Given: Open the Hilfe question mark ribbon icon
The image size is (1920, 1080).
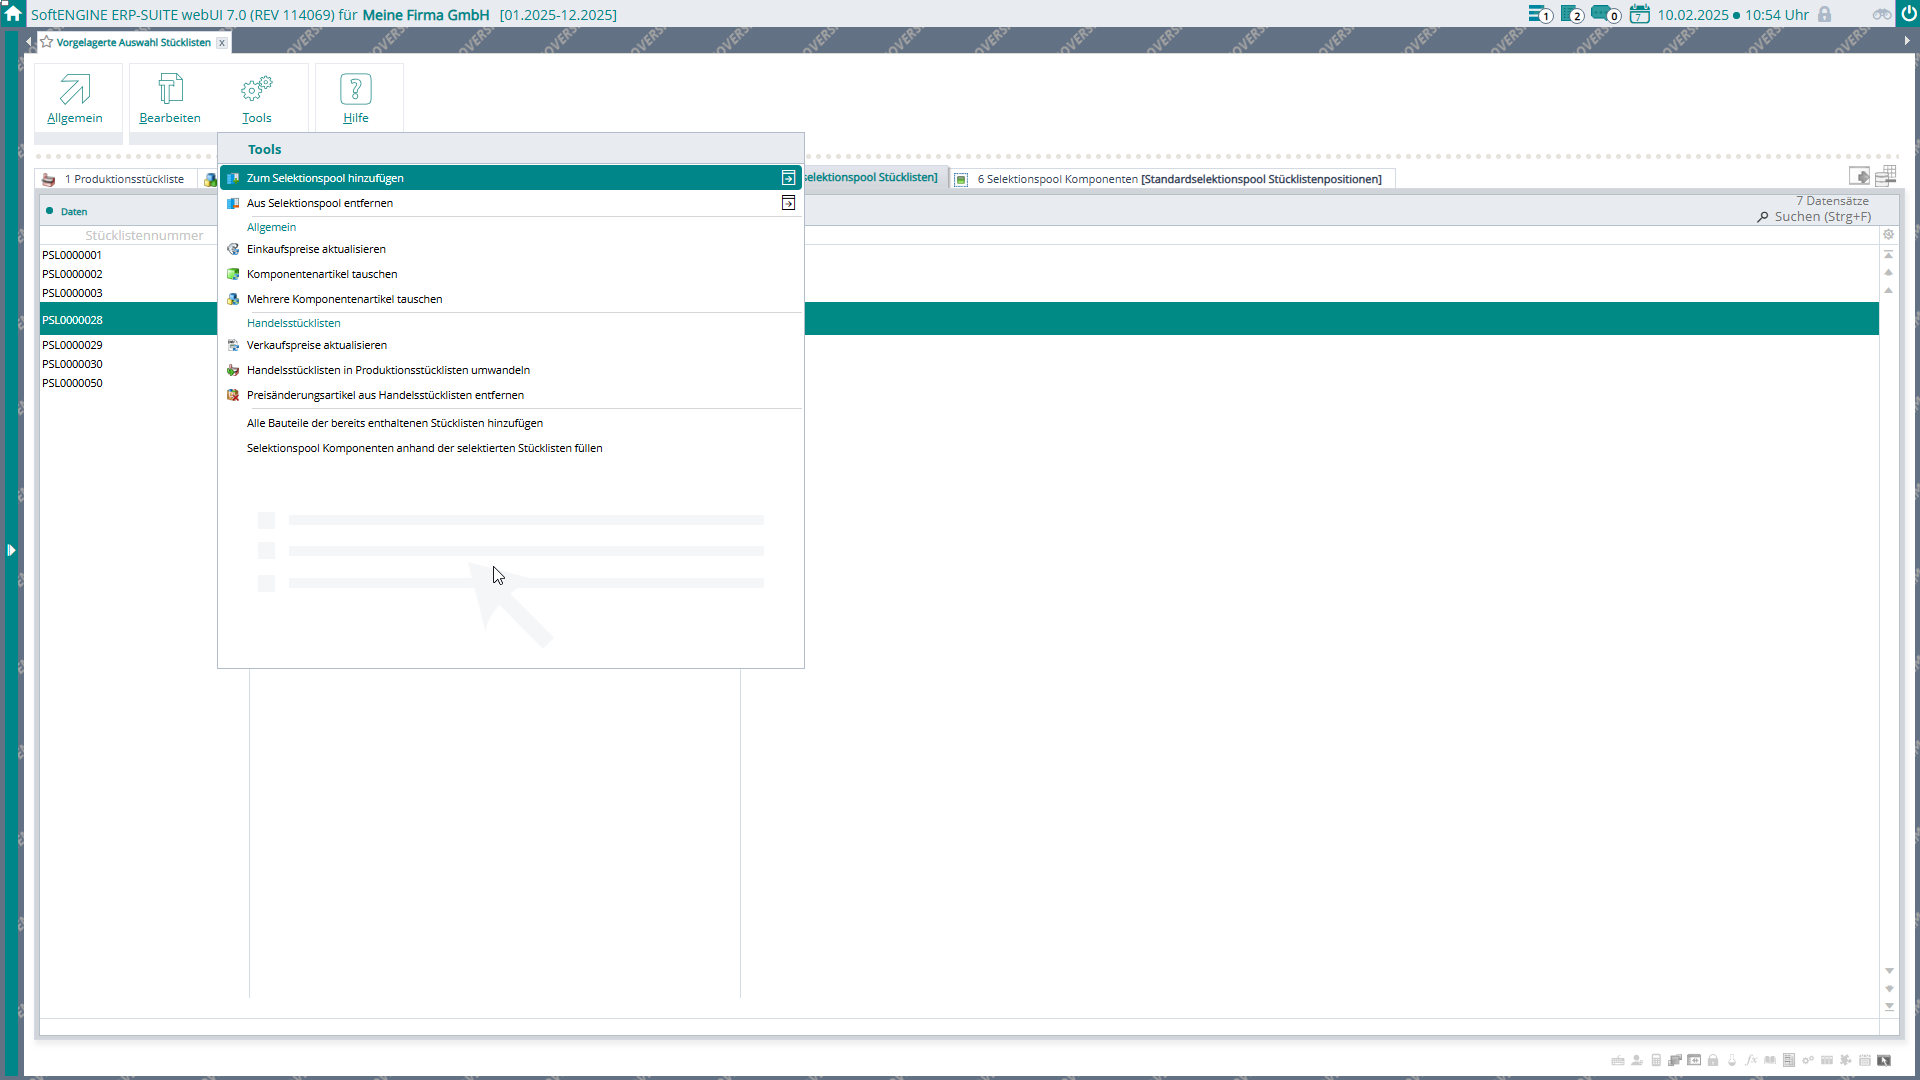Looking at the screenshot, I should (356, 97).
